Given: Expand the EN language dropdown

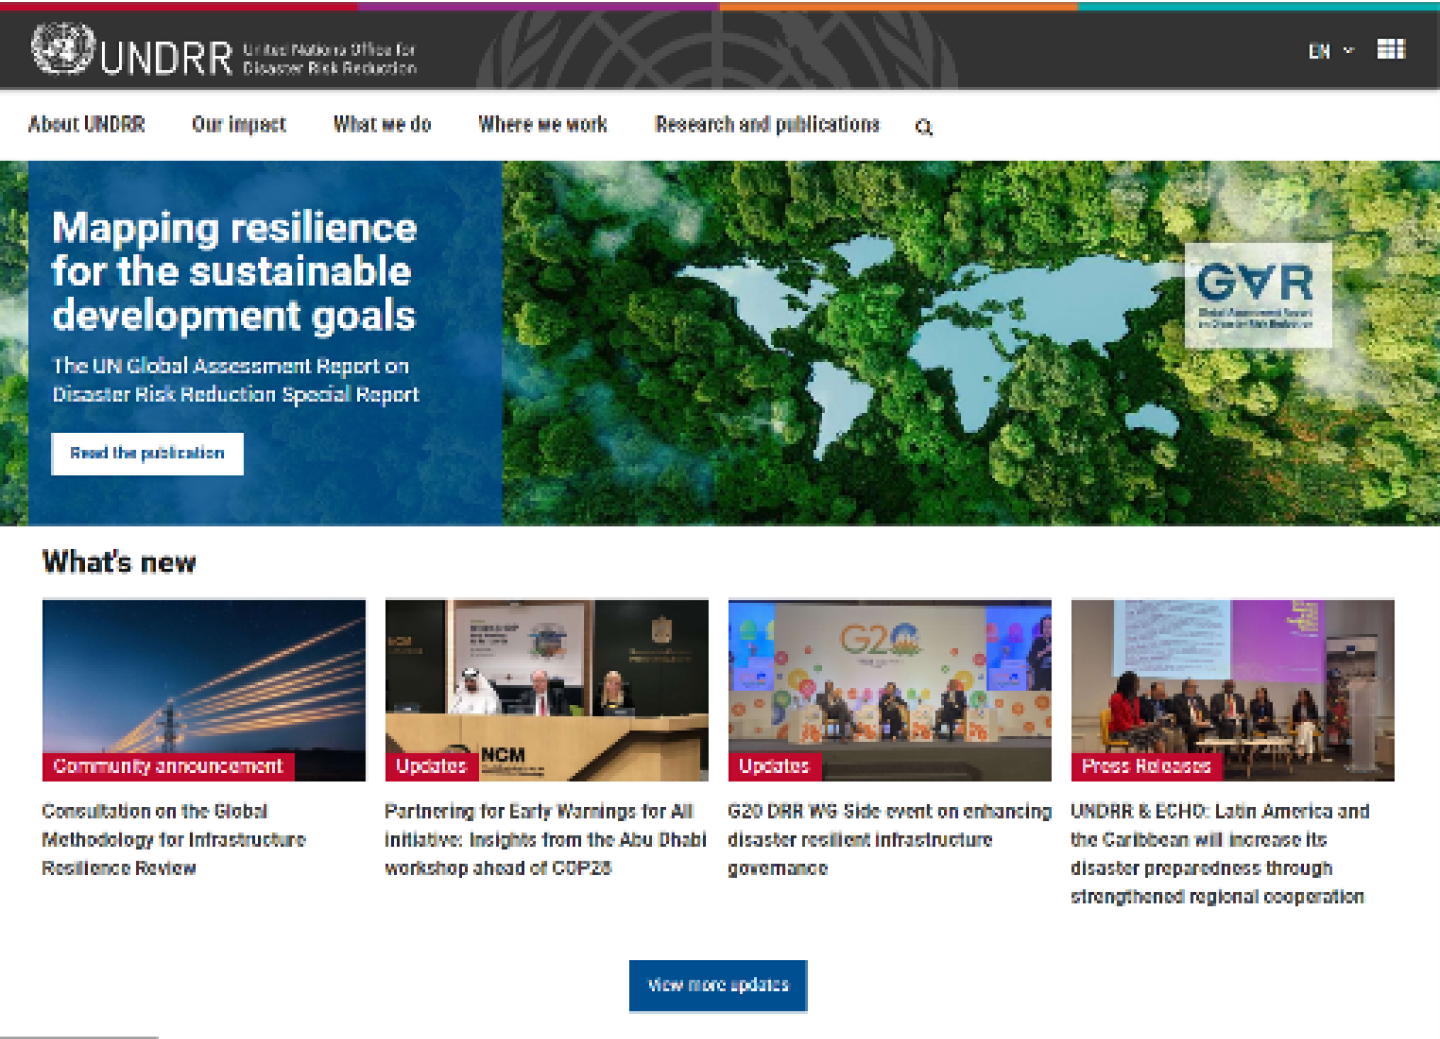Looking at the screenshot, I should coord(1330,51).
